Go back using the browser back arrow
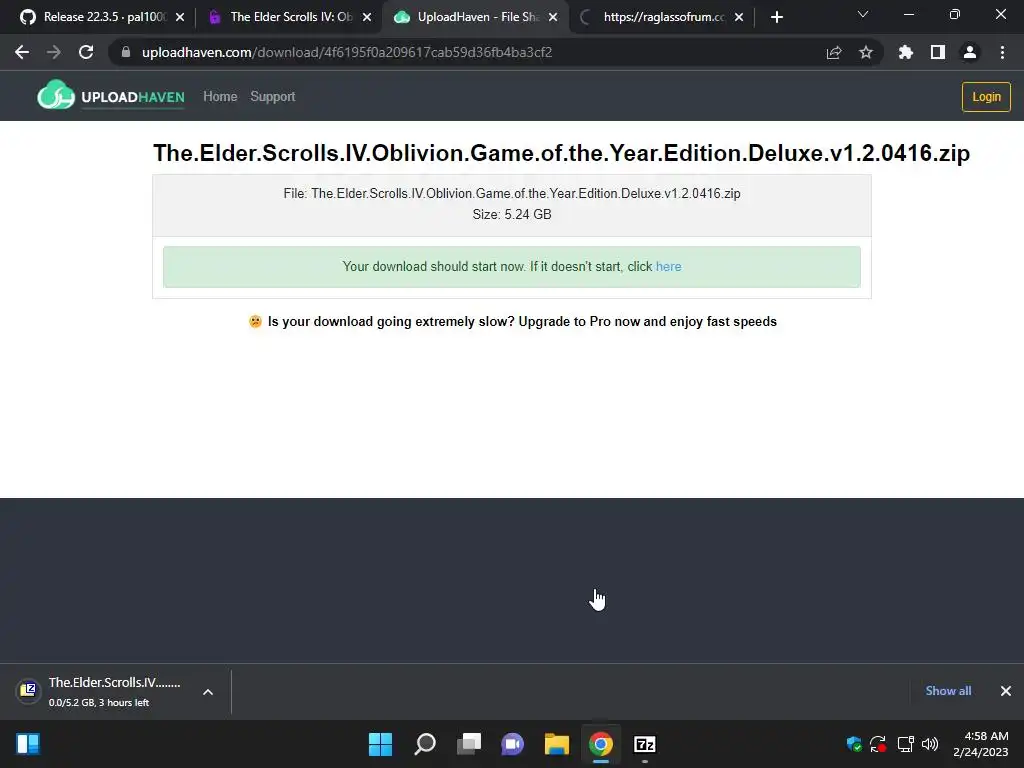The width and height of the screenshot is (1024, 768). [22, 52]
